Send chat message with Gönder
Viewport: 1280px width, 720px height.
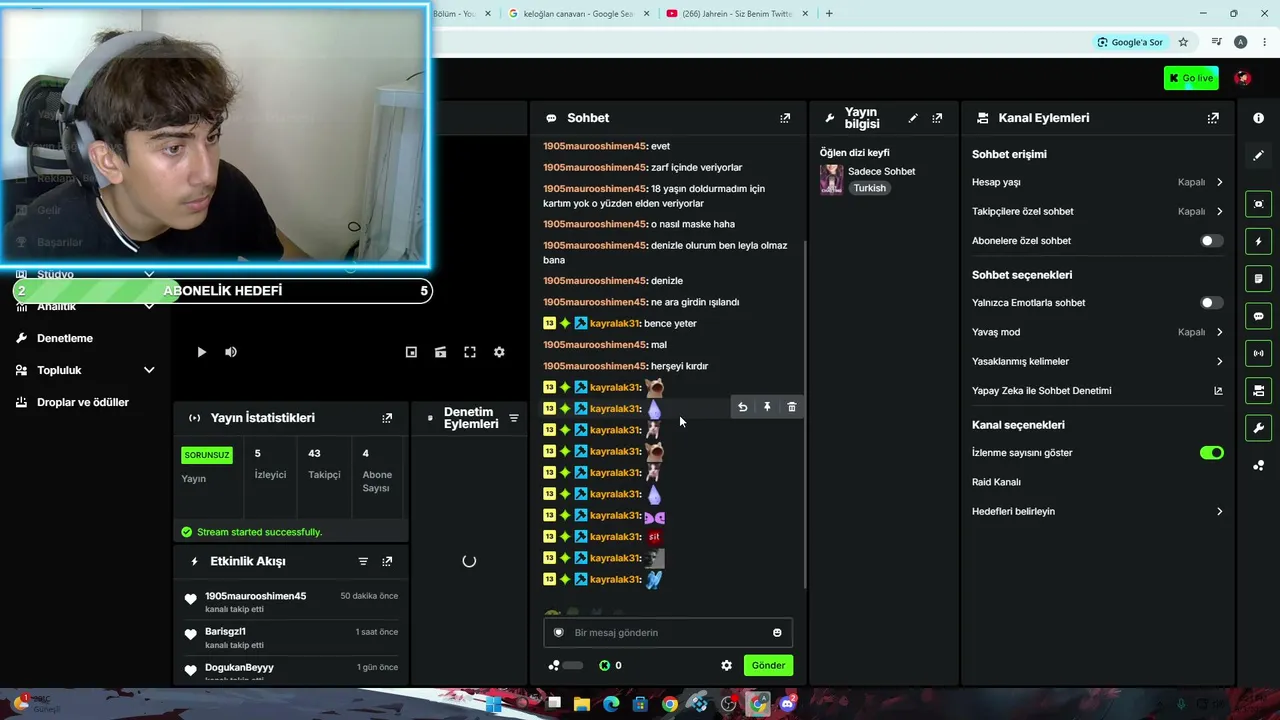pyautogui.click(x=768, y=666)
